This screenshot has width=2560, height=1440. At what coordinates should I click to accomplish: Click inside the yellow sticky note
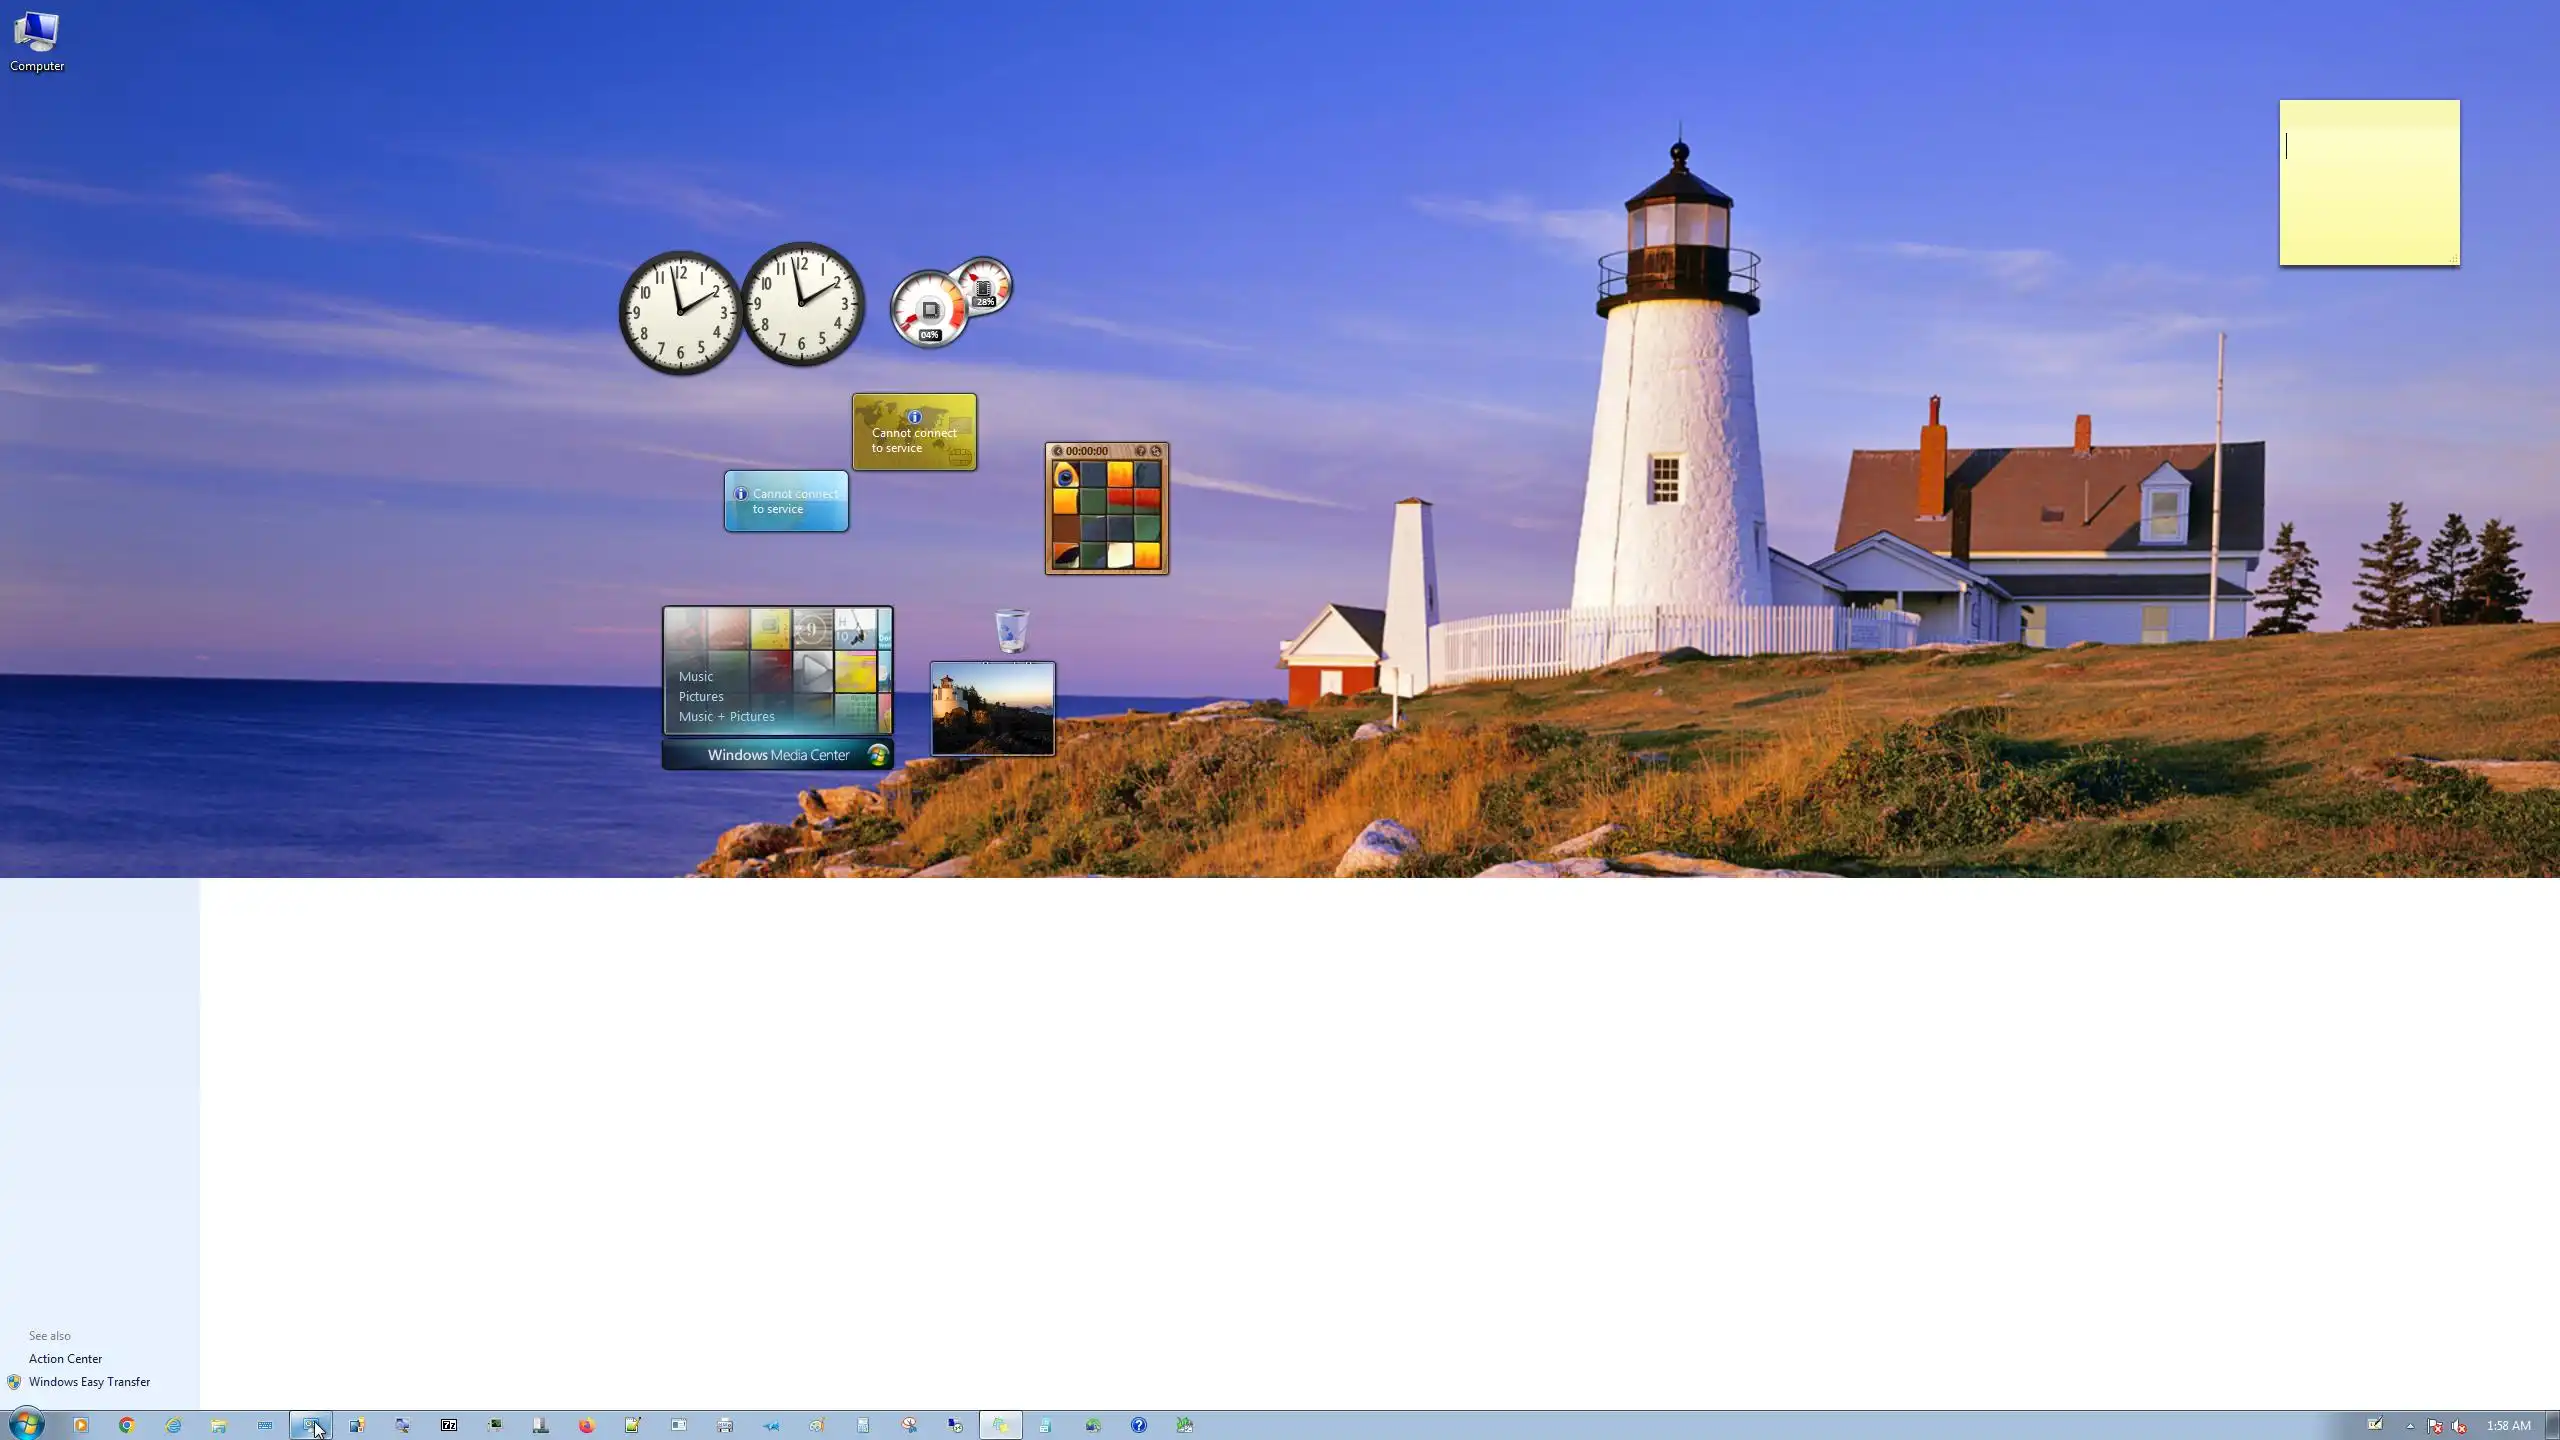[x=2369, y=185]
